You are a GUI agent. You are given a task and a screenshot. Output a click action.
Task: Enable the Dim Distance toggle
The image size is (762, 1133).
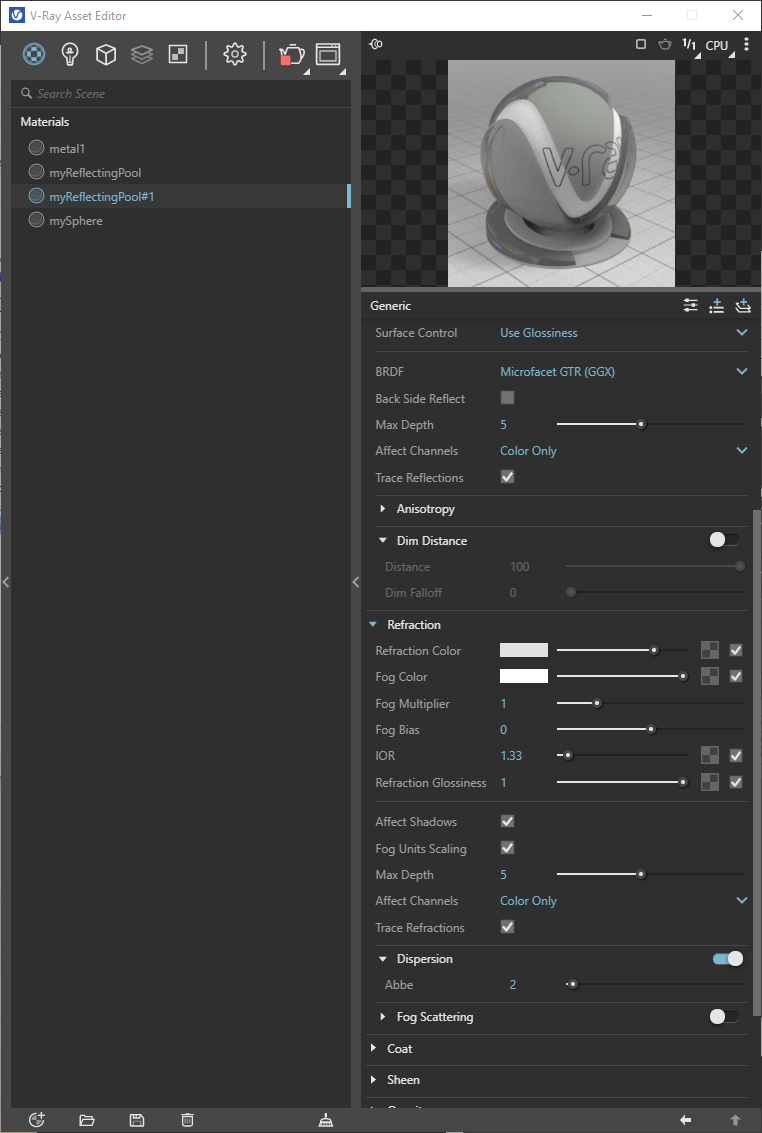tap(724, 540)
